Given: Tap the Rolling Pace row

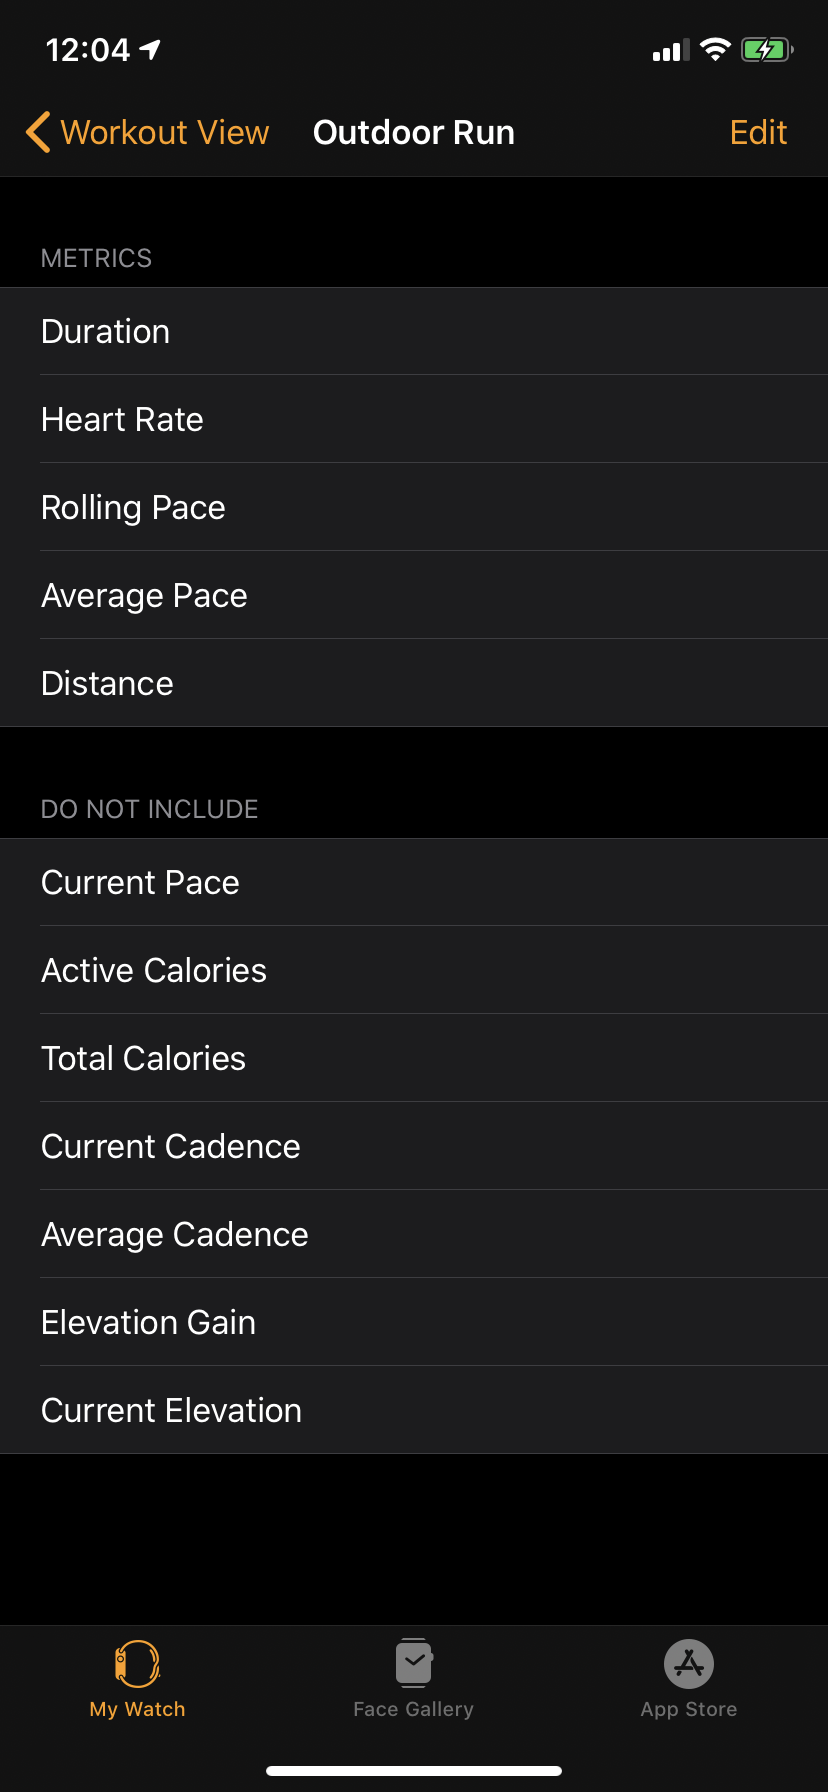Looking at the screenshot, I should tap(414, 508).
